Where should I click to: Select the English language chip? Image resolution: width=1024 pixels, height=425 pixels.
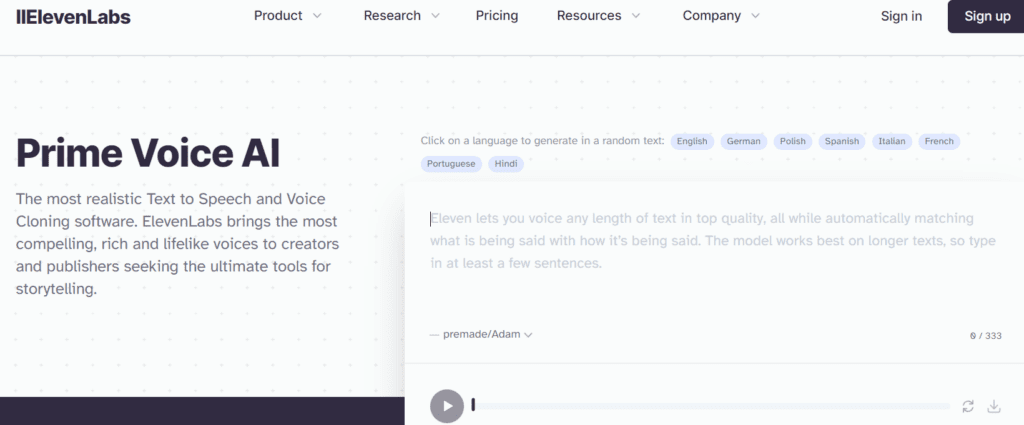[x=692, y=141]
